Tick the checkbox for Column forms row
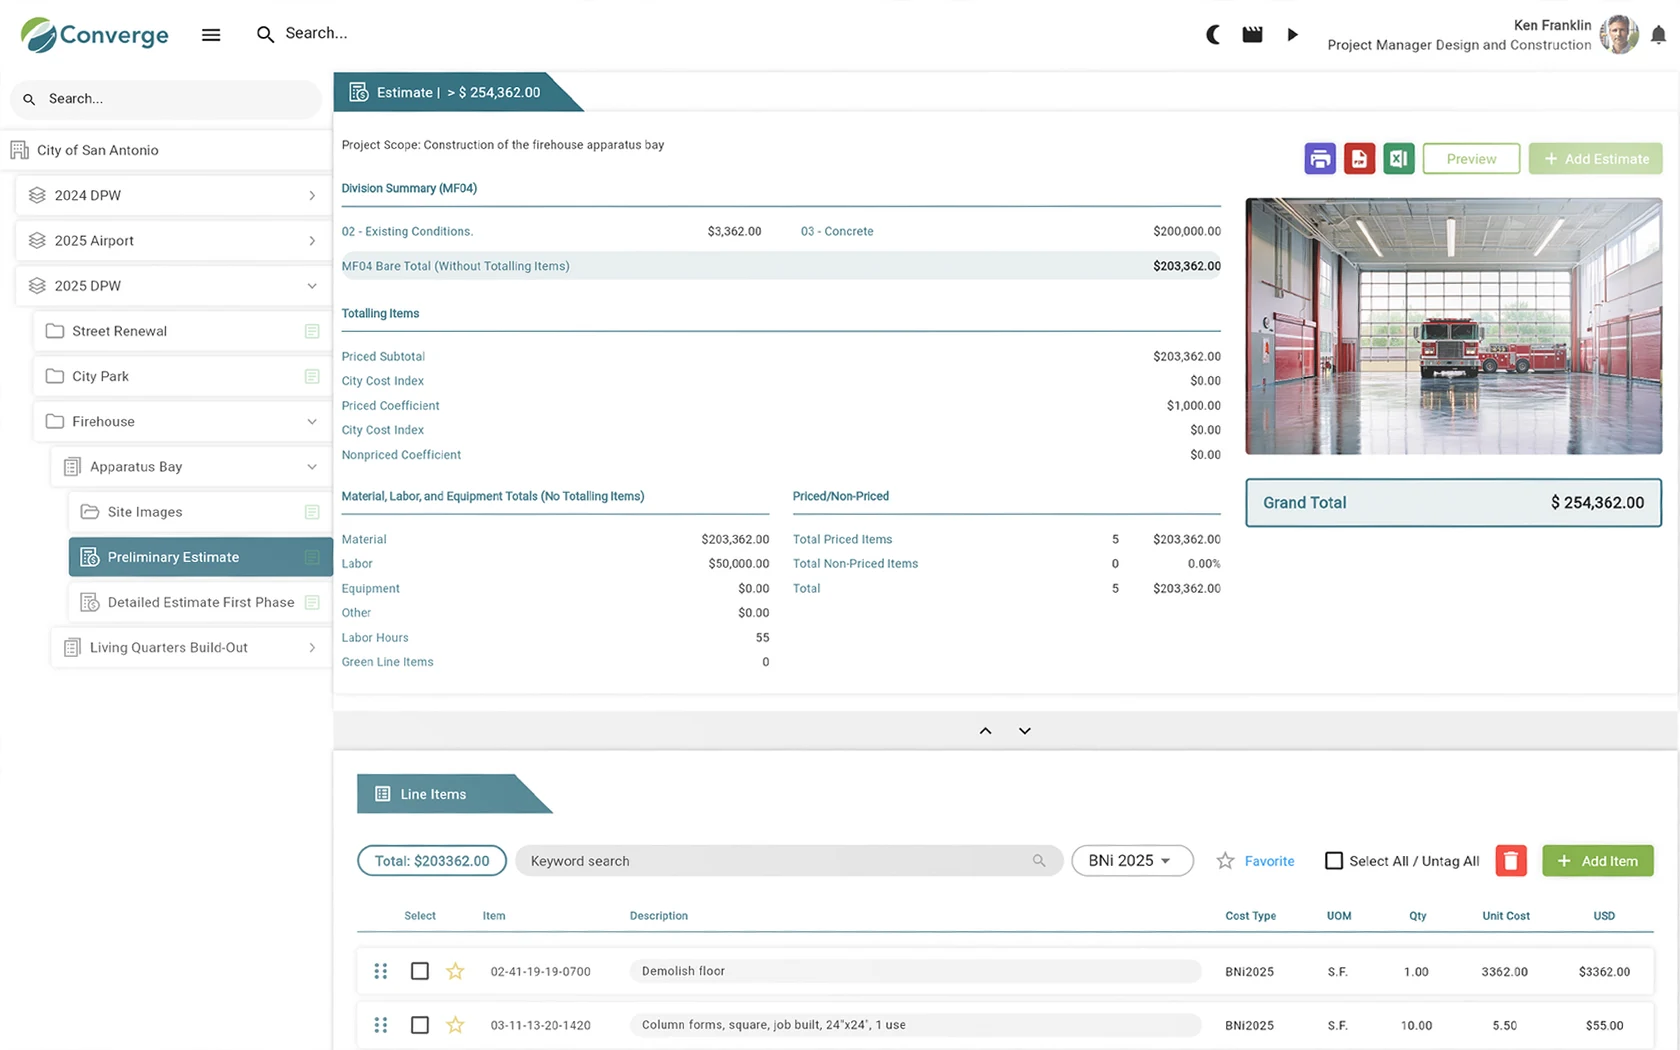The image size is (1680, 1050). (420, 1025)
